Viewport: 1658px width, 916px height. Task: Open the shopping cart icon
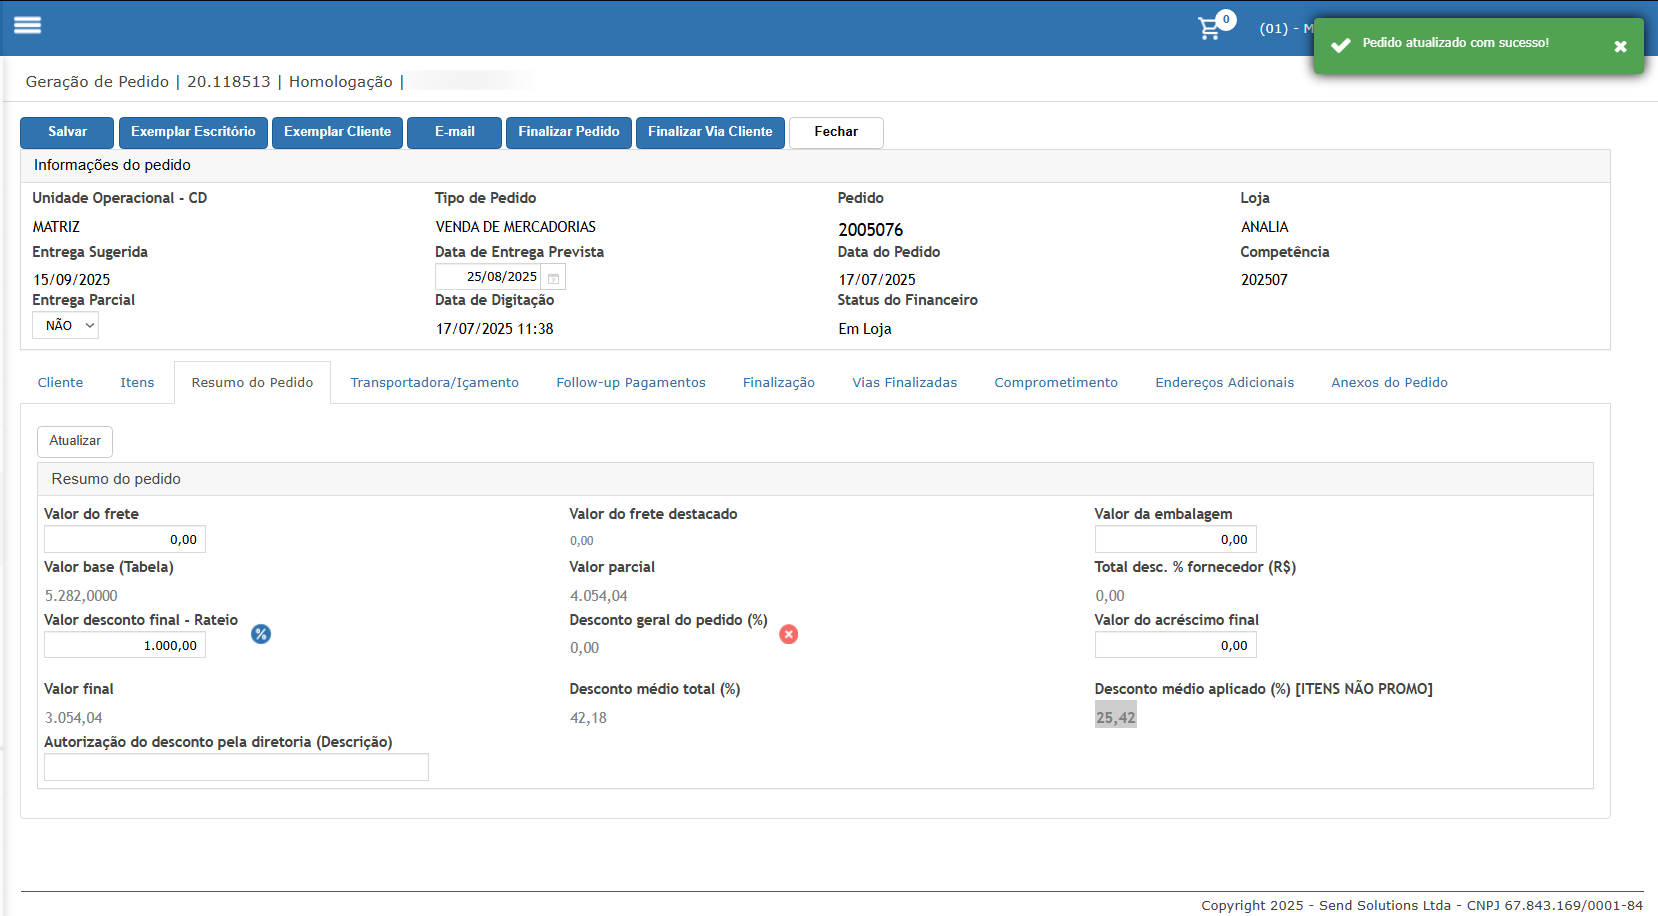1210,28
